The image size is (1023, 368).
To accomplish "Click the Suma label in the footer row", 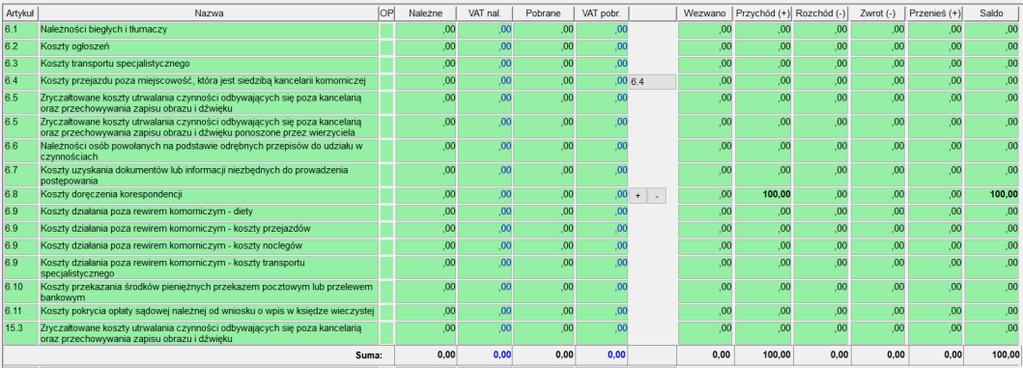I will 369,355.
